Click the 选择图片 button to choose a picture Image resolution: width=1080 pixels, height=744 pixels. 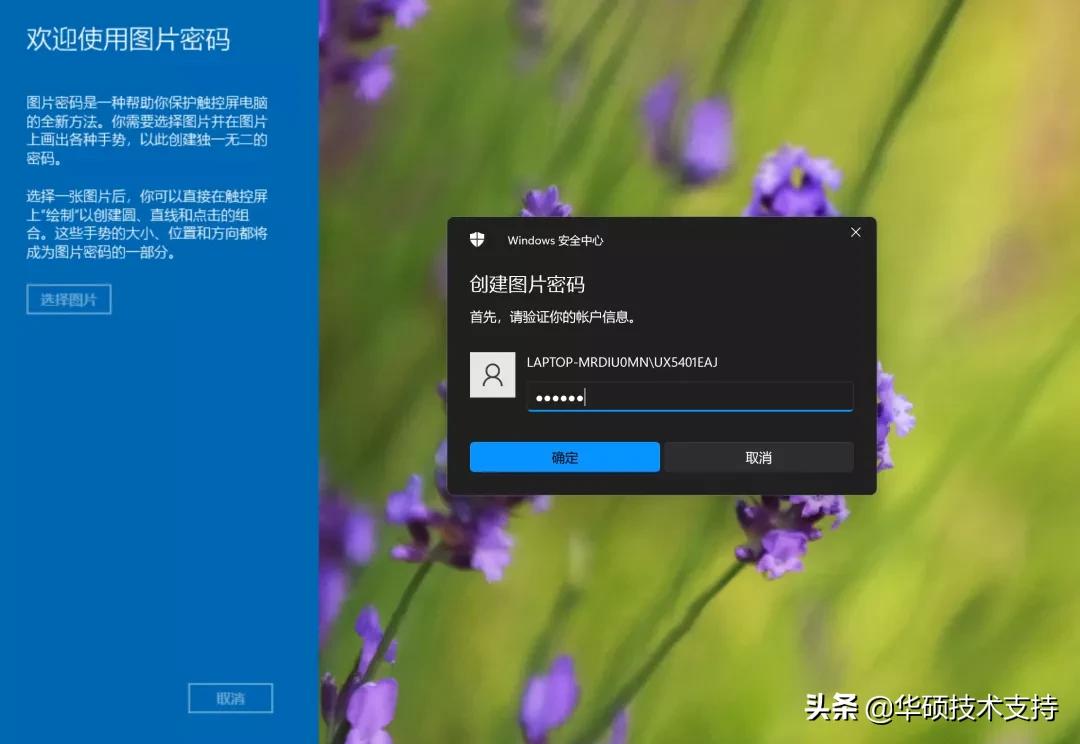[x=68, y=299]
